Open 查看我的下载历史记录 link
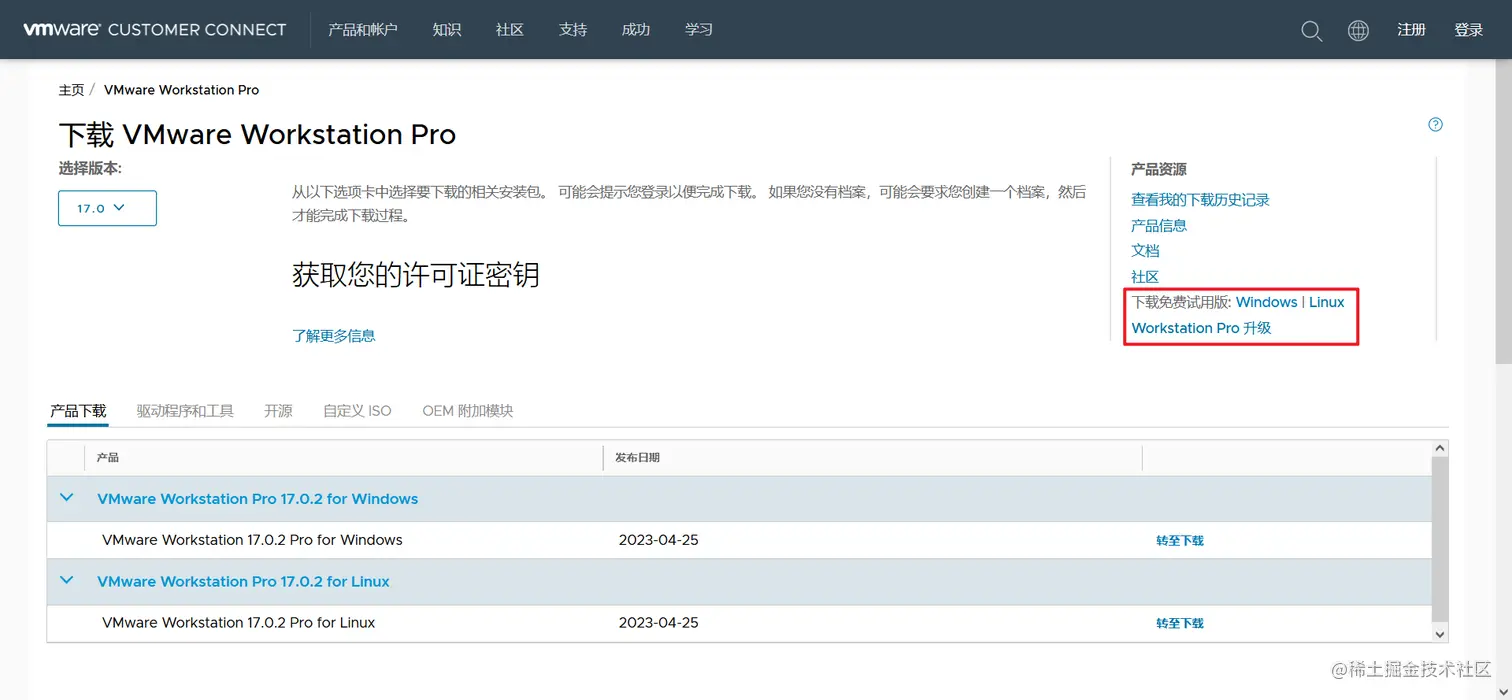 (1200, 200)
